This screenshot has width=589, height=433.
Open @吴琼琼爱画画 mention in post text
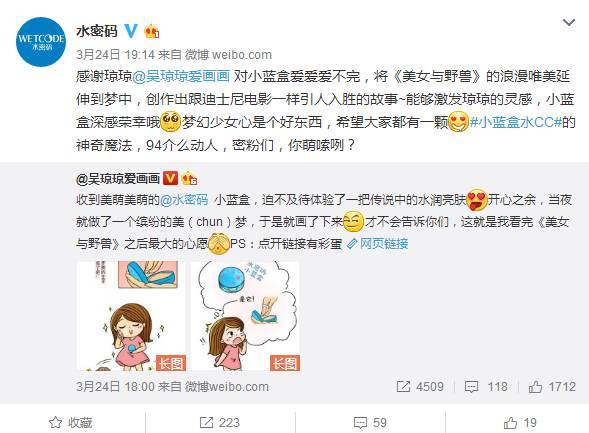click(181, 77)
